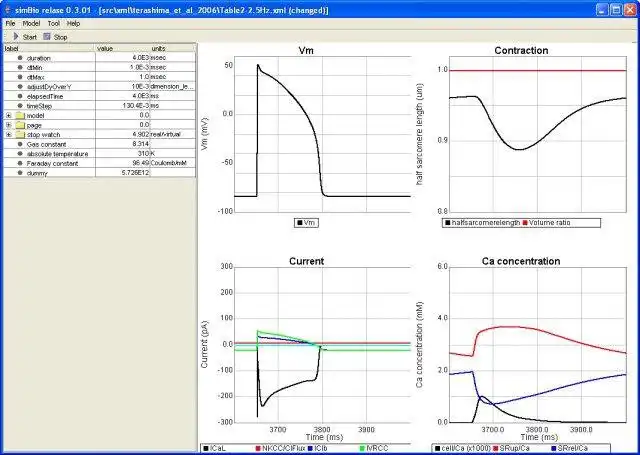The height and width of the screenshot is (455, 640).
Task: Select the timeStep row label
Action: 39,106
